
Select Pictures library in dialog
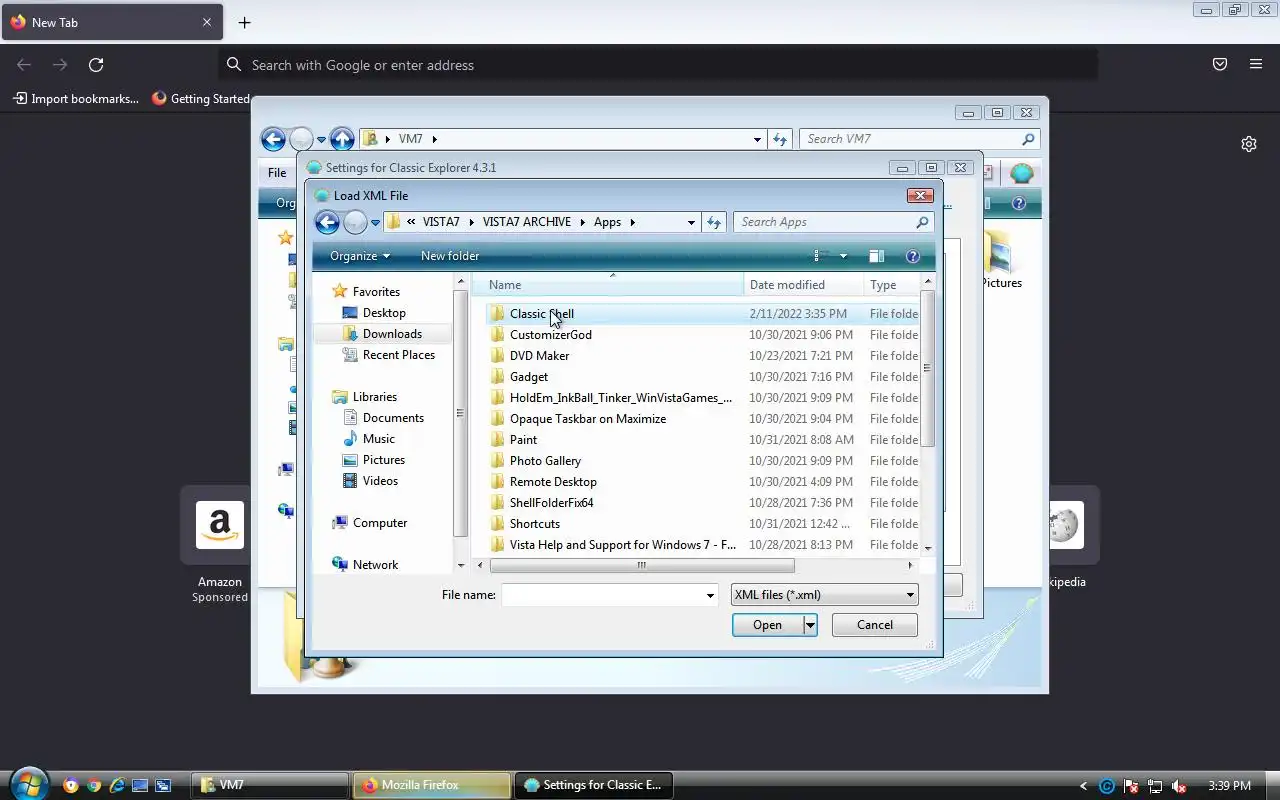pyautogui.click(x=384, y=459)
